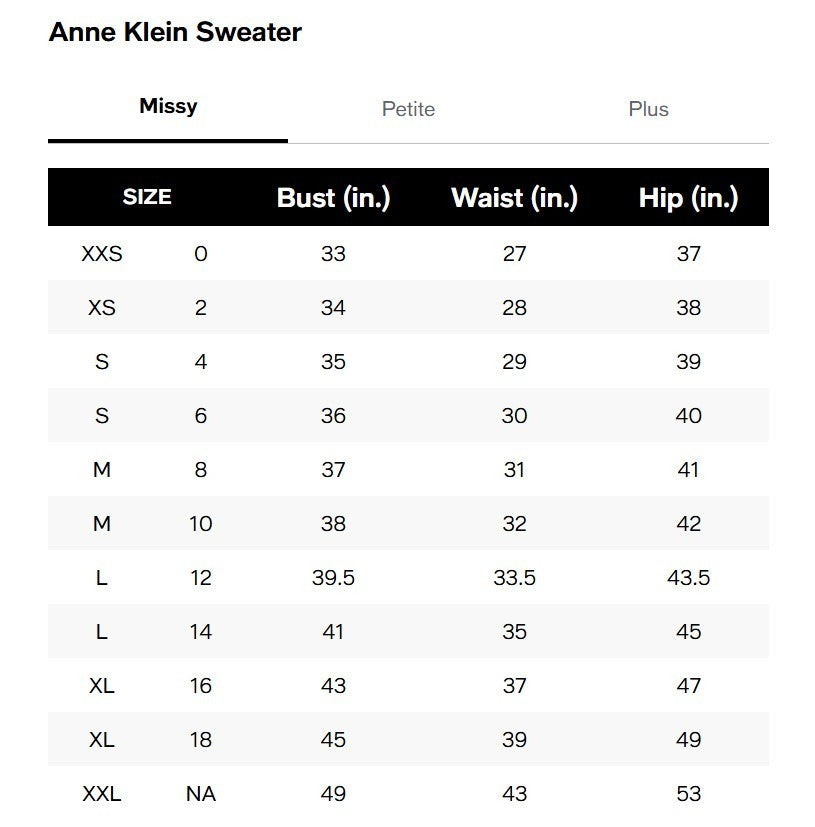Click the Waist (in.) column header
The image size is (815, 827).
coord(515,197)
